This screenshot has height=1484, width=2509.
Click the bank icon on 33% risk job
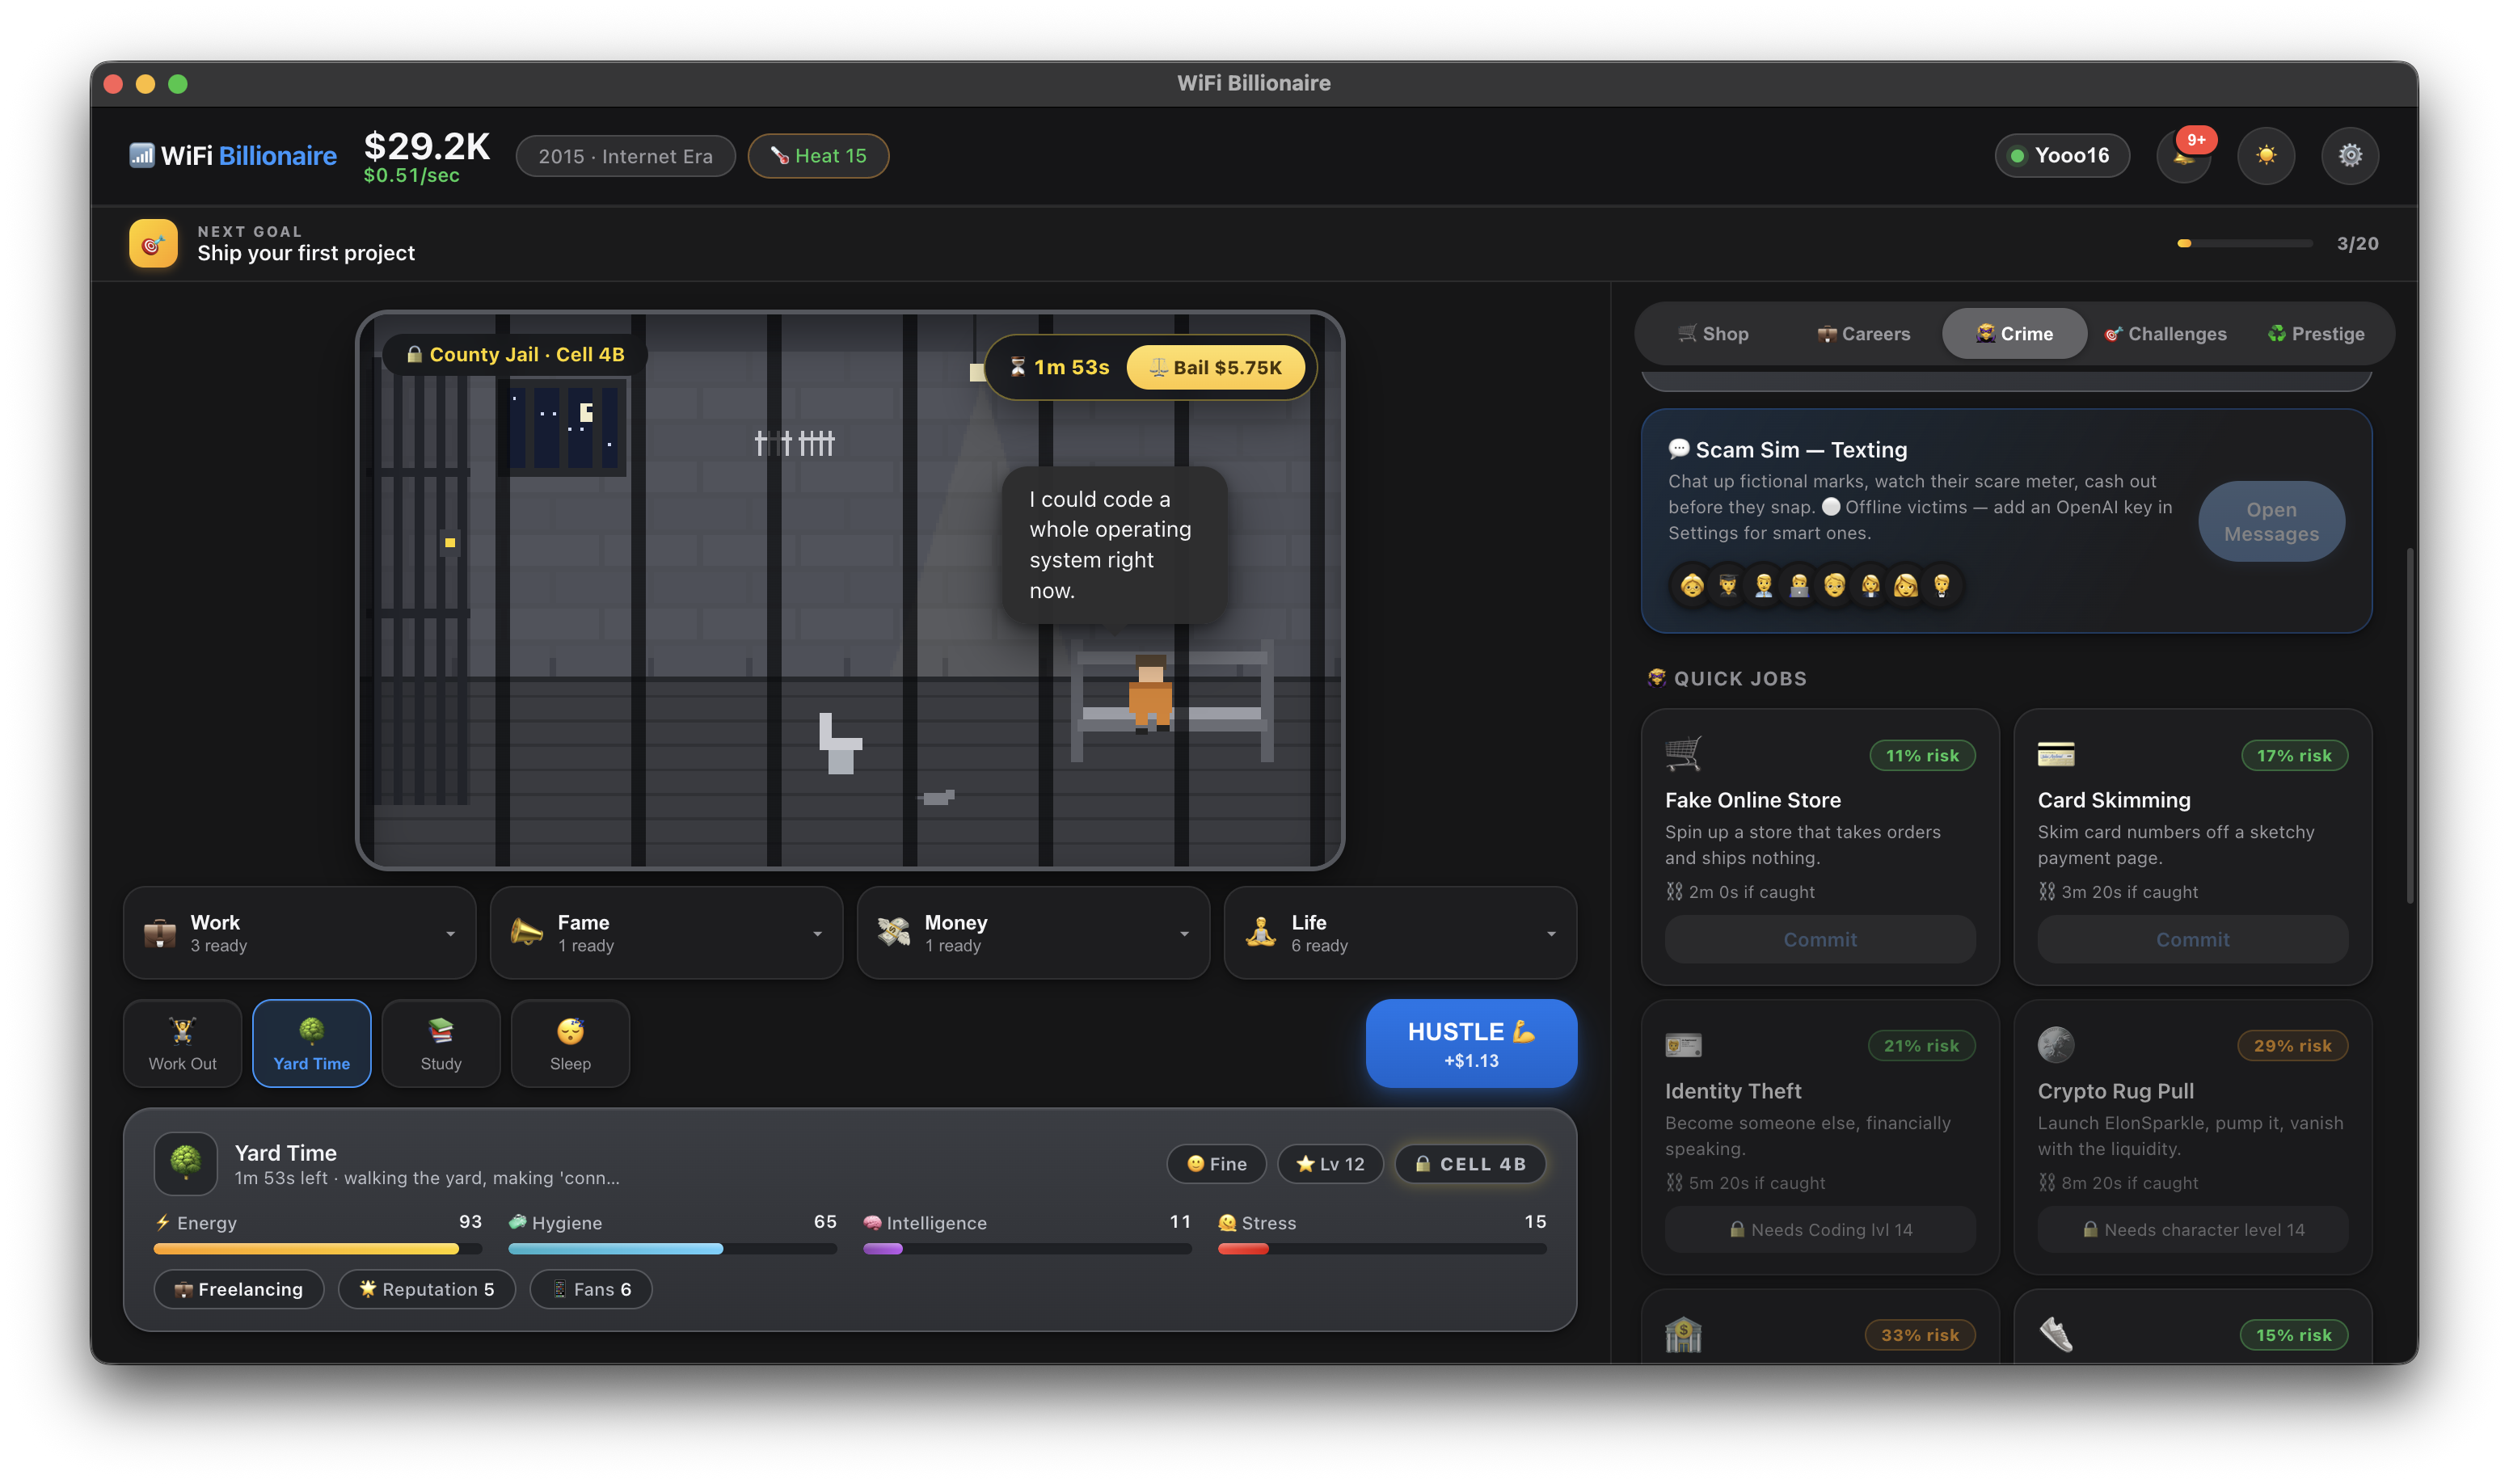[x=1683, y=1335]
